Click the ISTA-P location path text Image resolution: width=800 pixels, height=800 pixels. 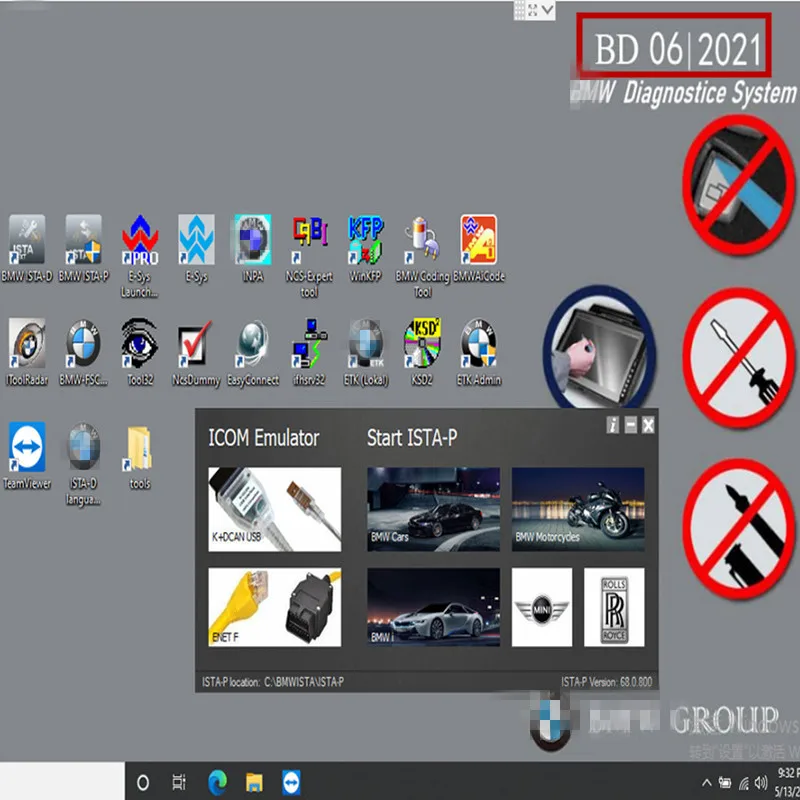273,682
